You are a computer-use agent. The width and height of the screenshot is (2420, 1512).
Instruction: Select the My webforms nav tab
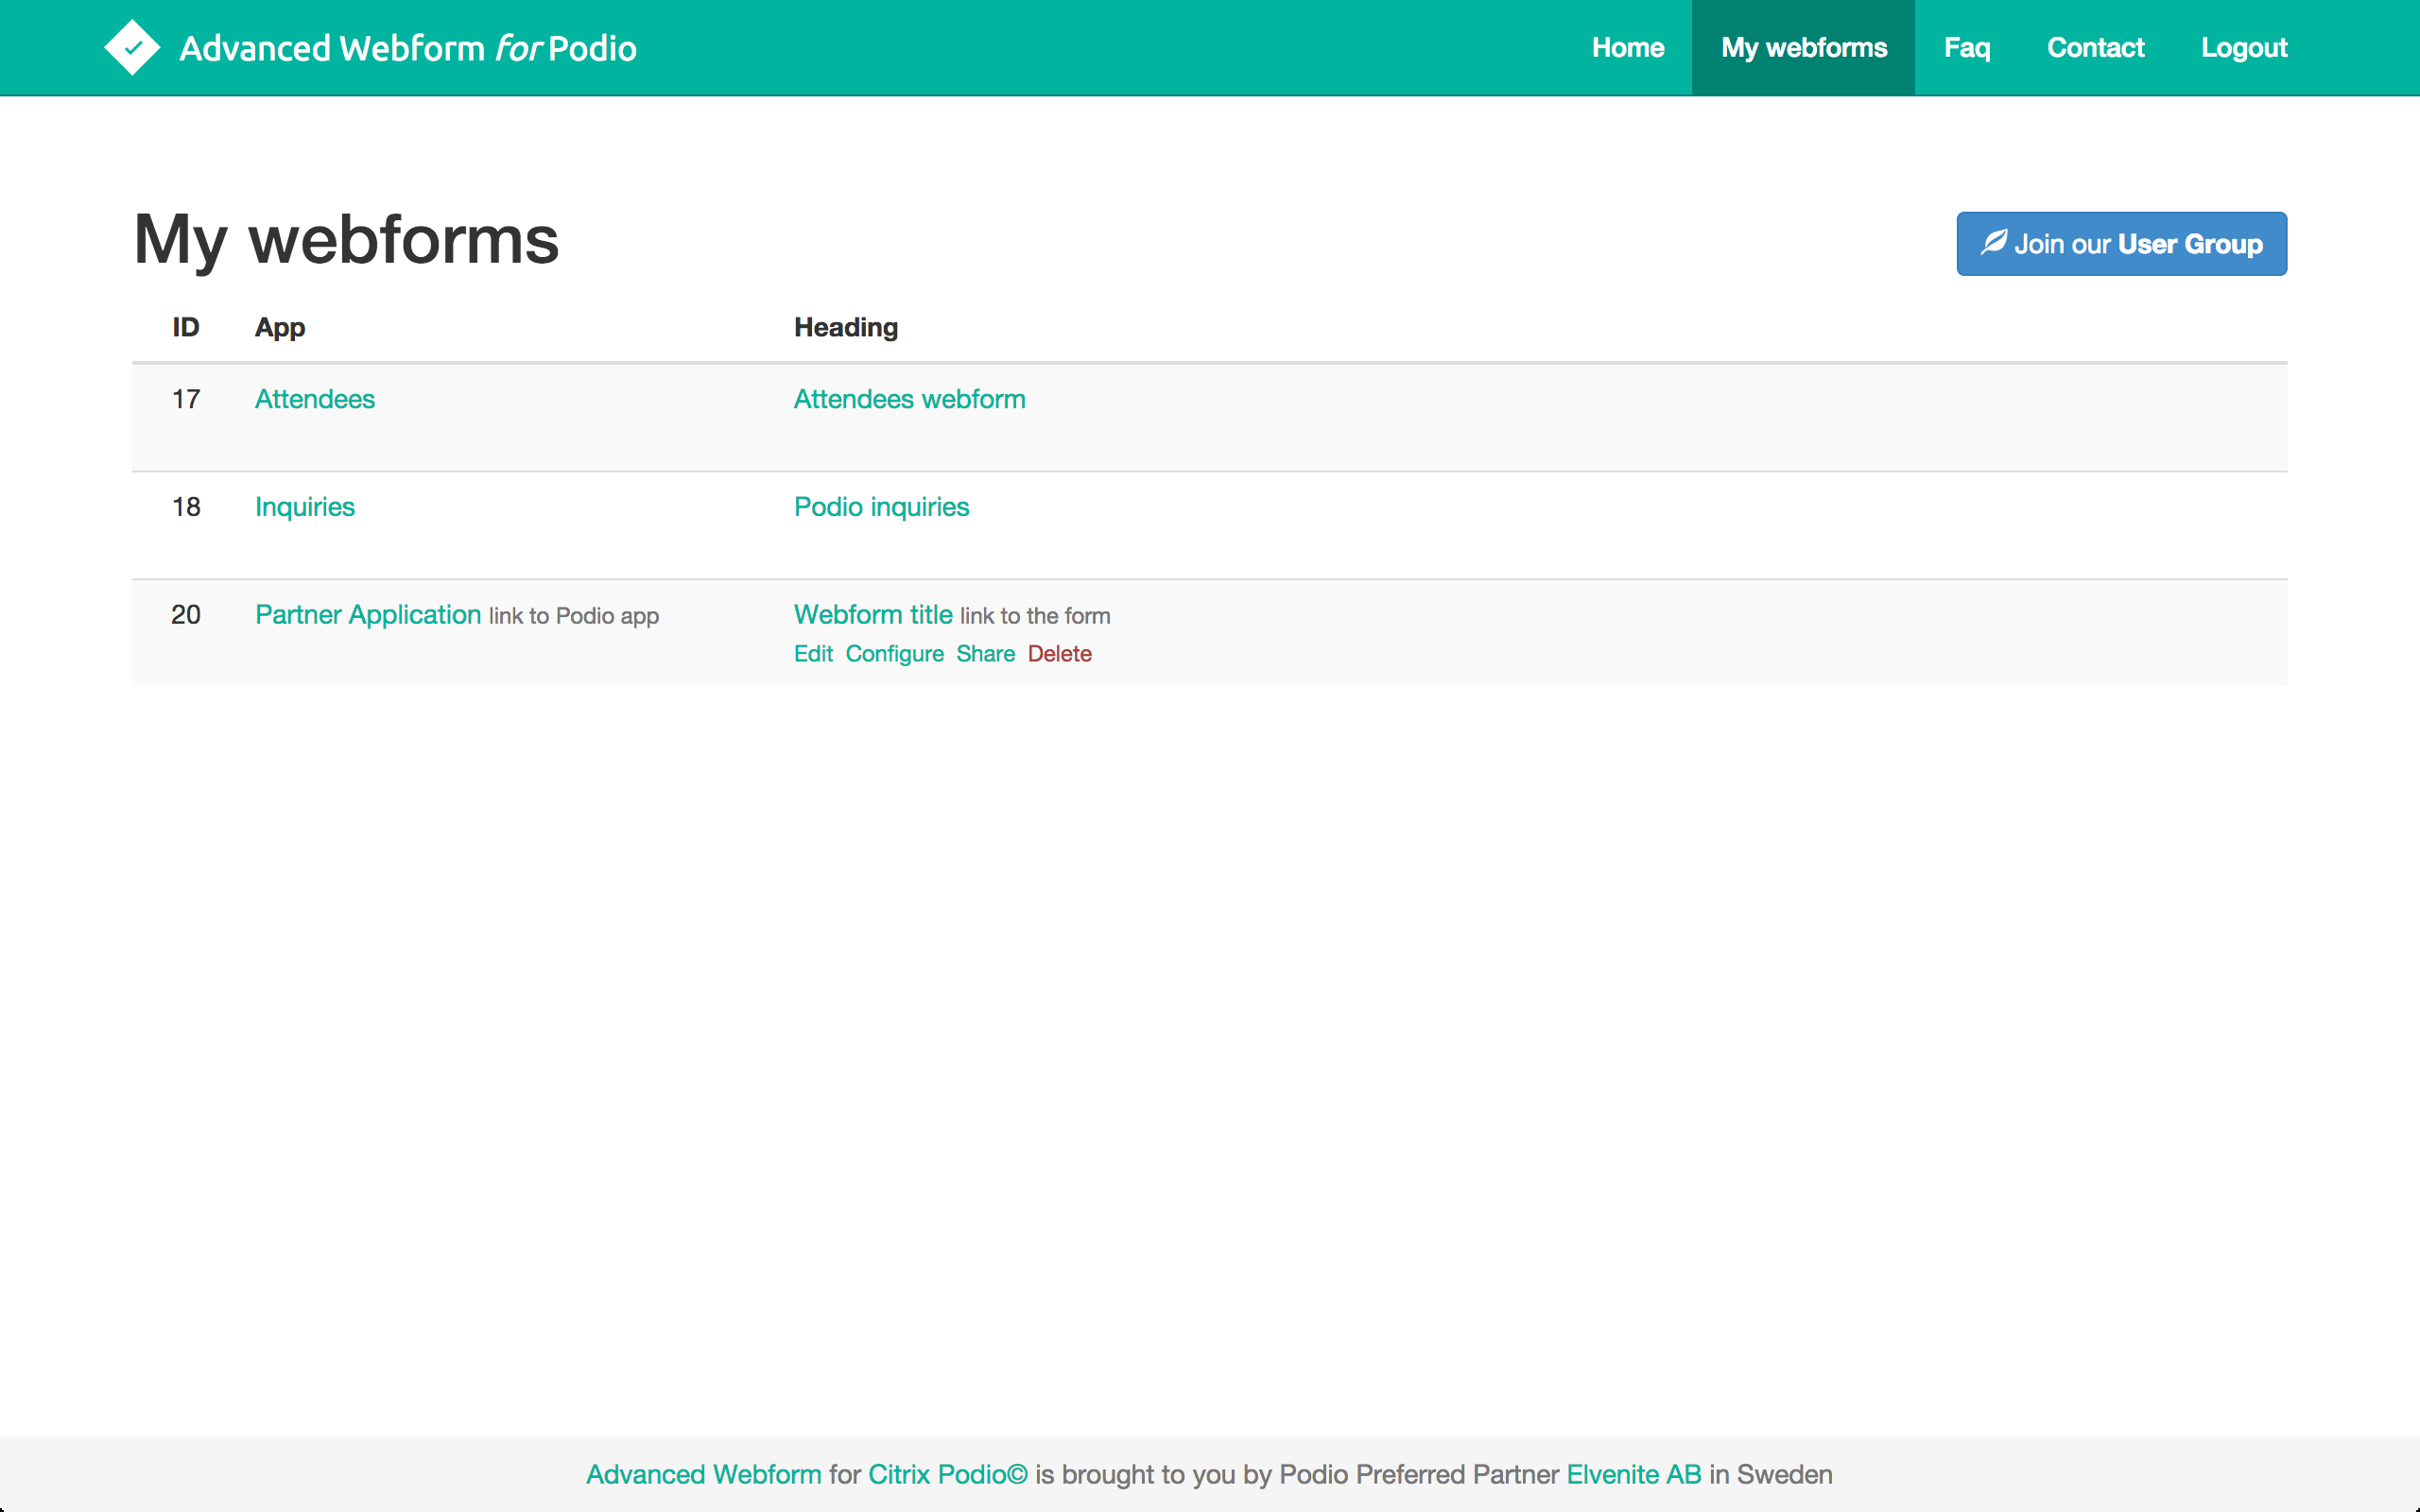[x=1803, y=47]
